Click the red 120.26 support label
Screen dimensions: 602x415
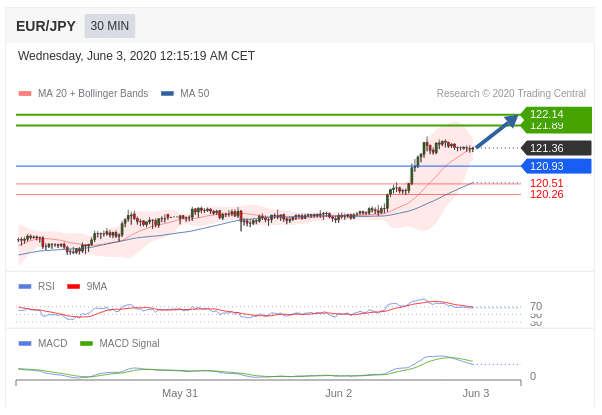coord(546,194)
